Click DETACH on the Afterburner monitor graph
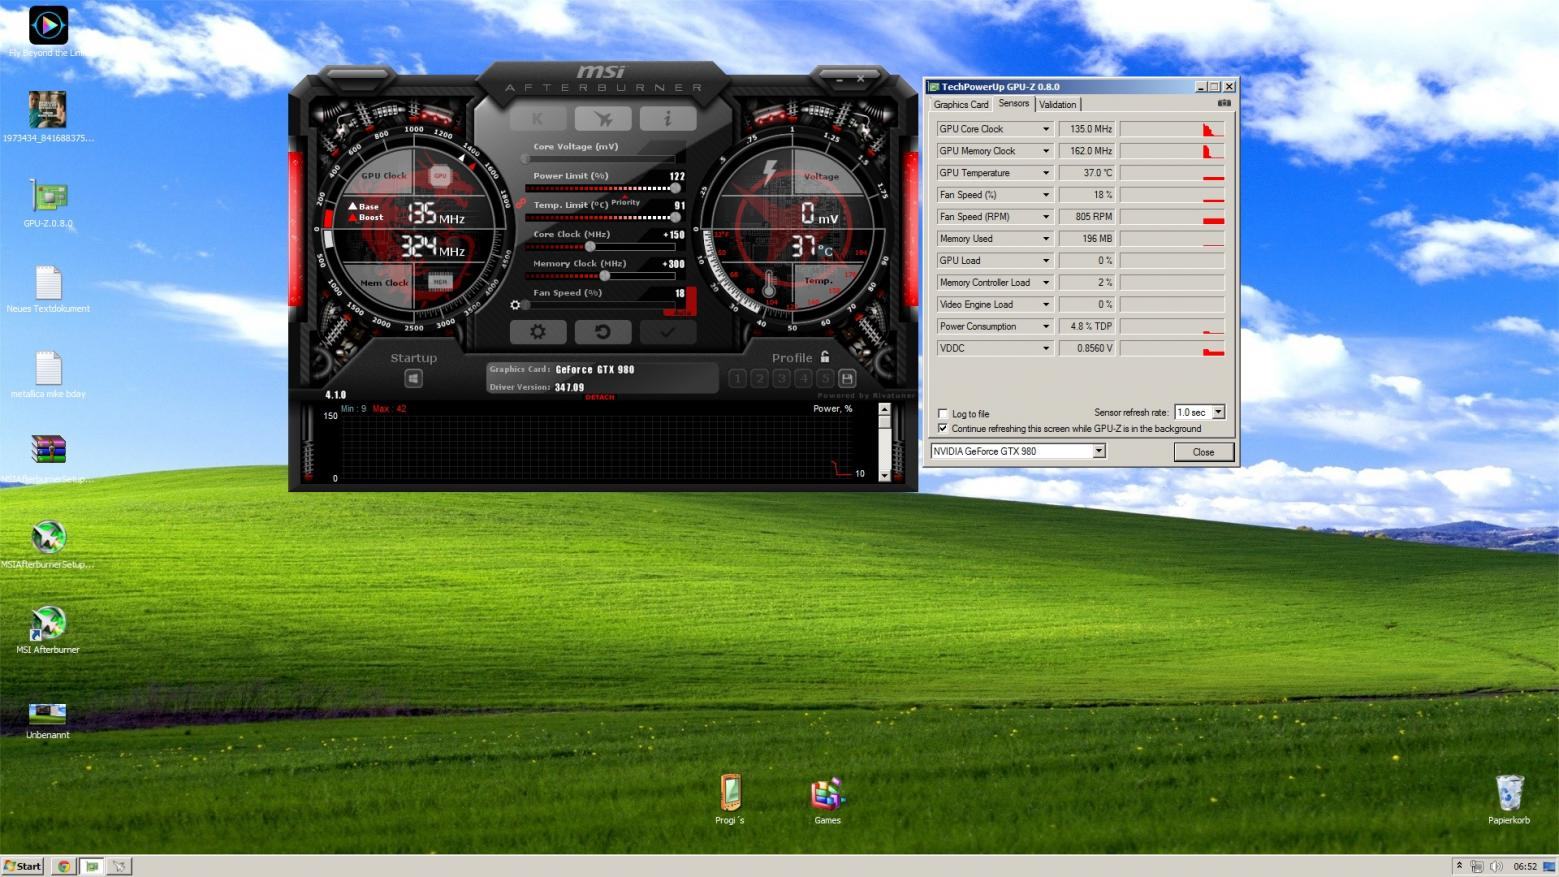The image size is (1559, 877). (600, 397)
